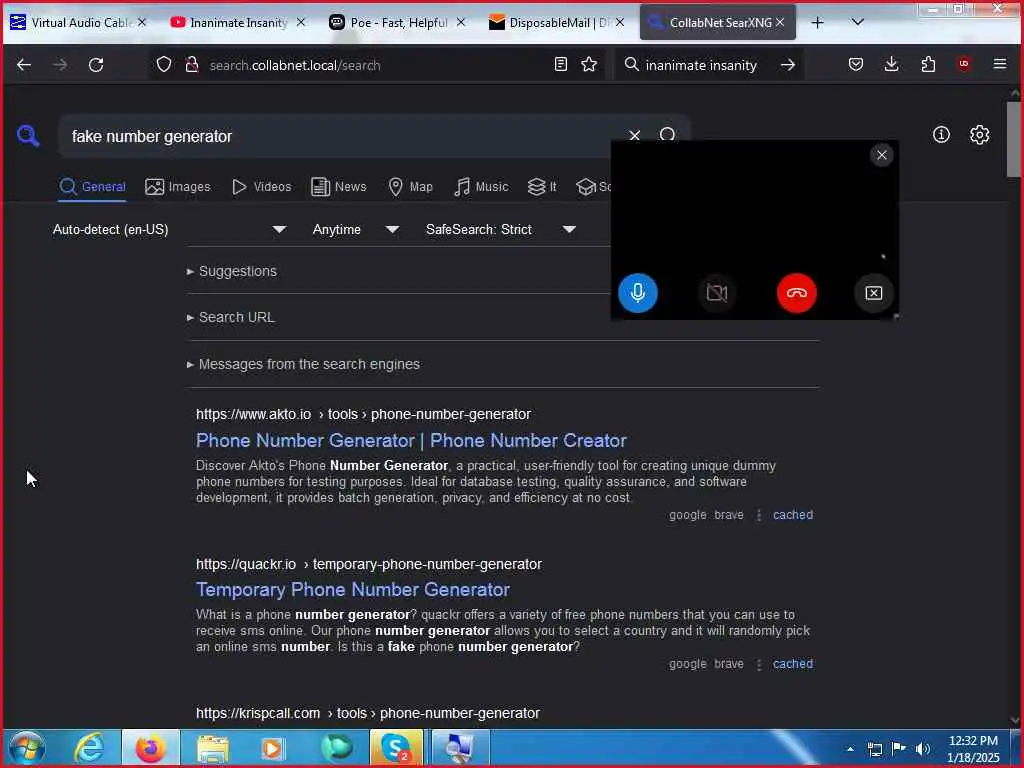
Task: Click the browser address bar URL
Action: tap(295, 65)
